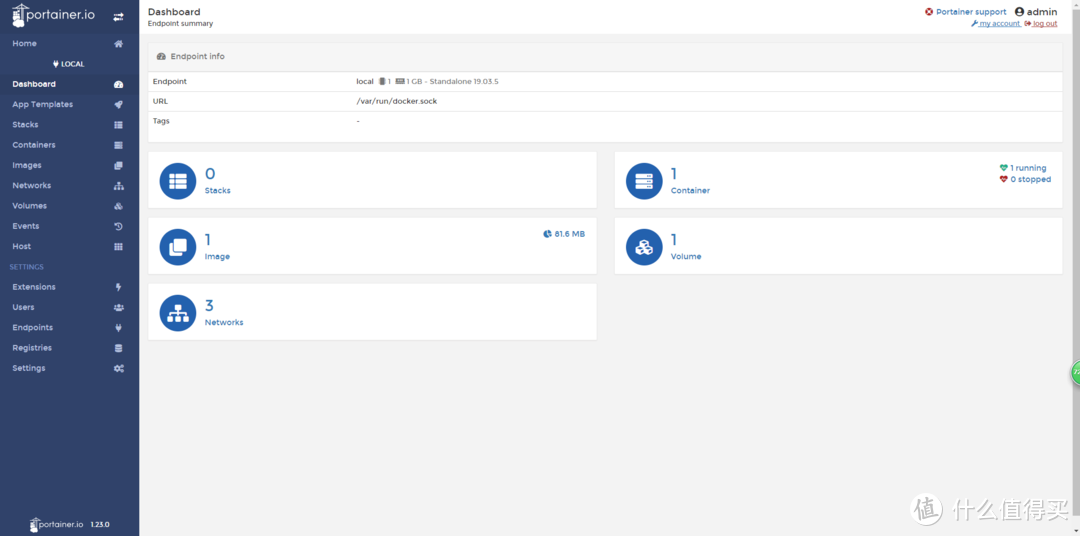Viewport: 1080px width, 536px height.
Task: Click the Networks sitemap icon in sidebar
Action: pyautogui.click(x=118, y=185)
